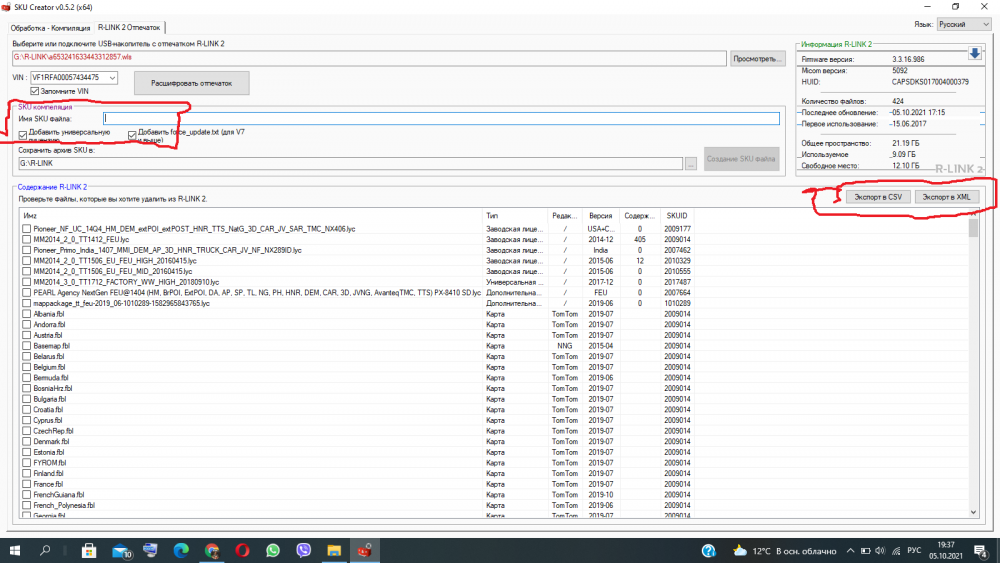
Task: Click the fingerprint file path field
Action: 369,57
